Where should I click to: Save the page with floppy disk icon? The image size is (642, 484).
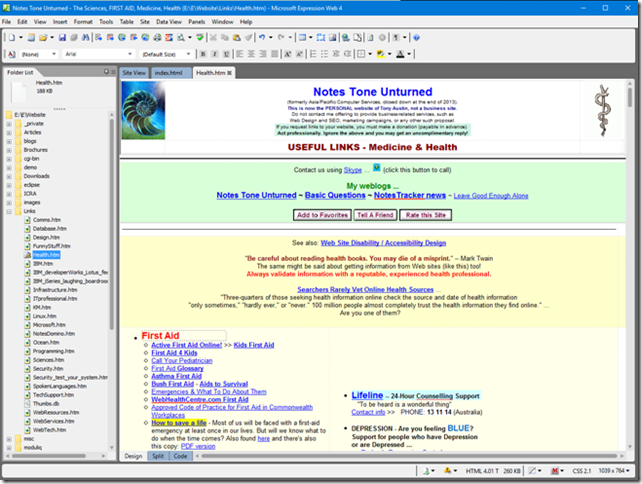[x=62, y=38]
